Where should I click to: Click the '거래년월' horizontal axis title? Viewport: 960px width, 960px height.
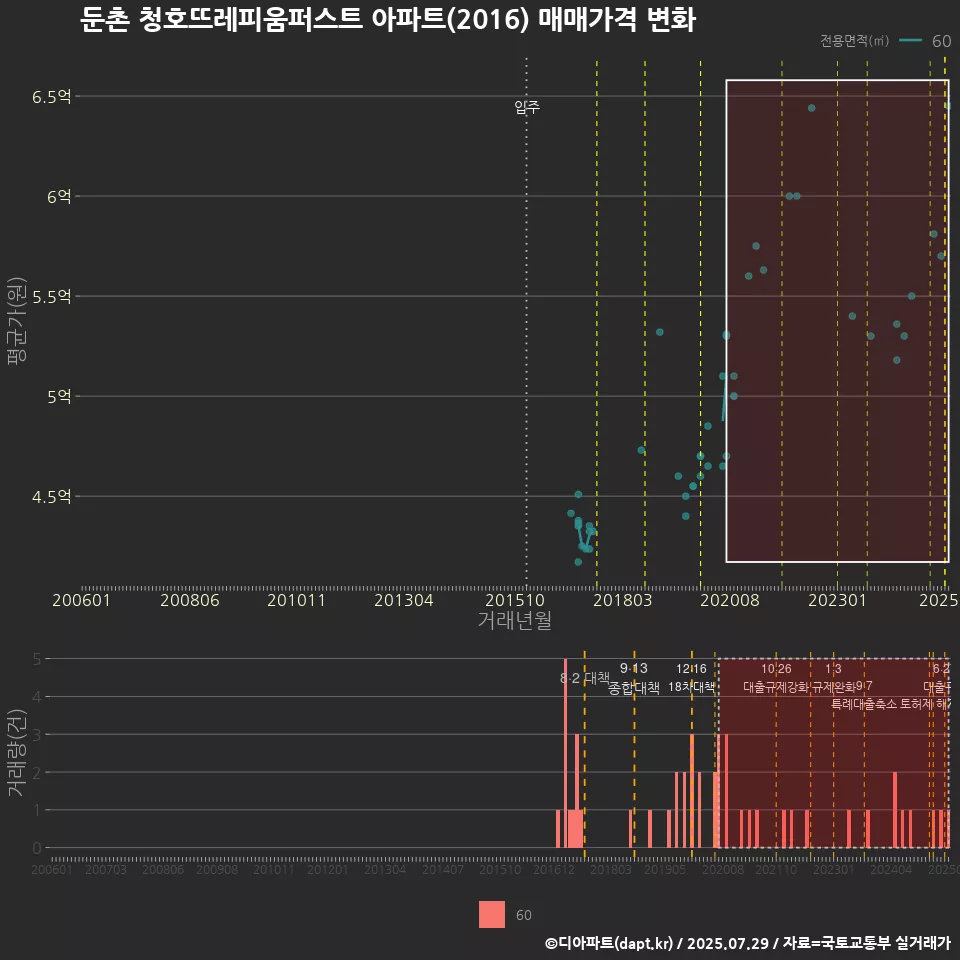(514, 620)
